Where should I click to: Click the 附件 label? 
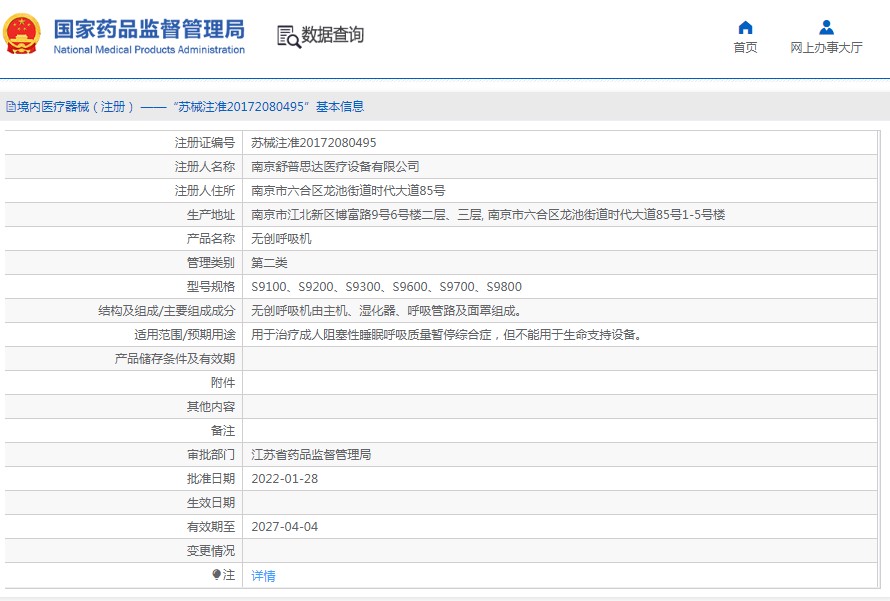click(223, 383)
